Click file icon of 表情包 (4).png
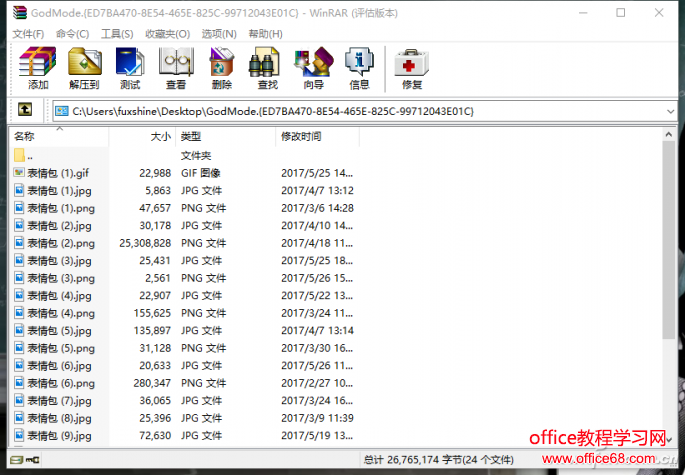The height and width of the screenshot is (475, 685). click(19, 312)
